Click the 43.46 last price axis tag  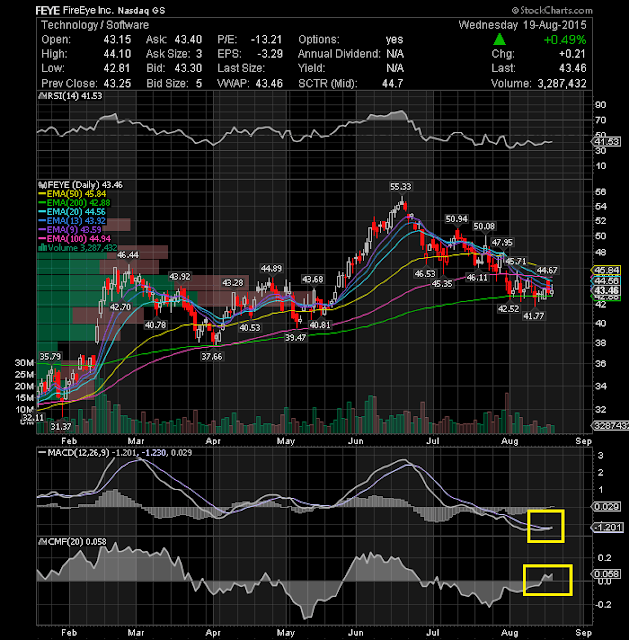[x=607, y=291]
